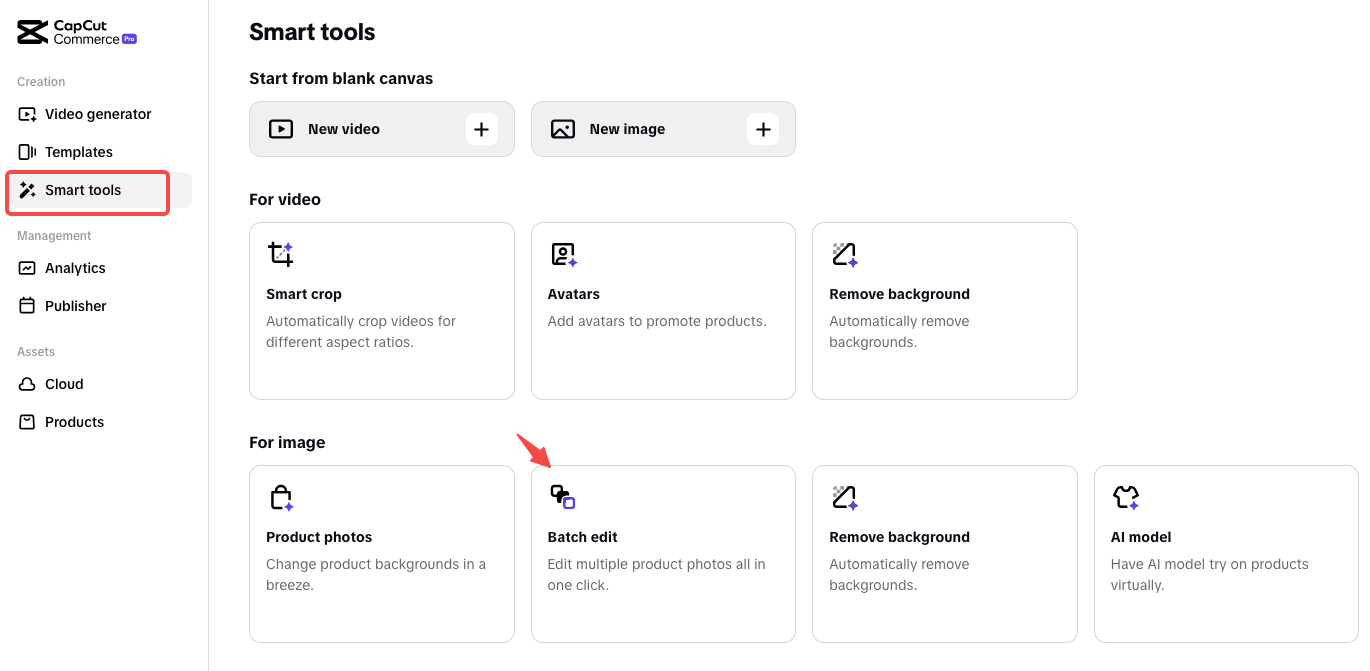
Task: Click the Pro badge next to Commerce
Action: tap(129, 39)
